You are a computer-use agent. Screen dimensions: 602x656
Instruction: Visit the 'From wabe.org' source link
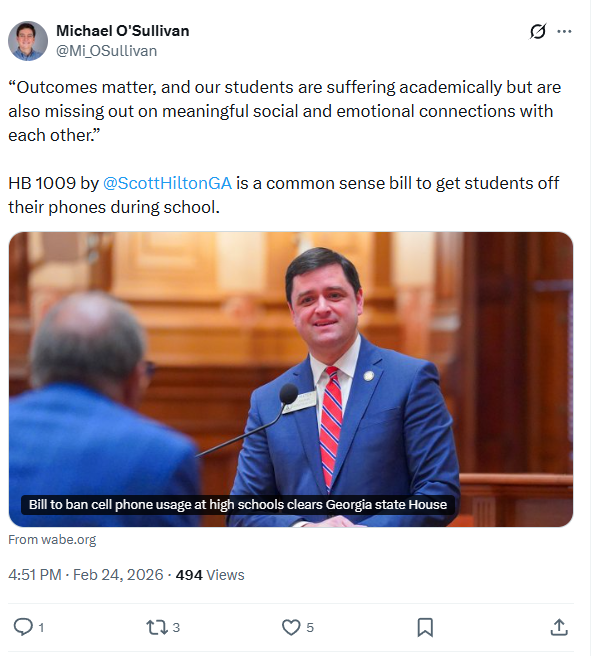(52, 540)
